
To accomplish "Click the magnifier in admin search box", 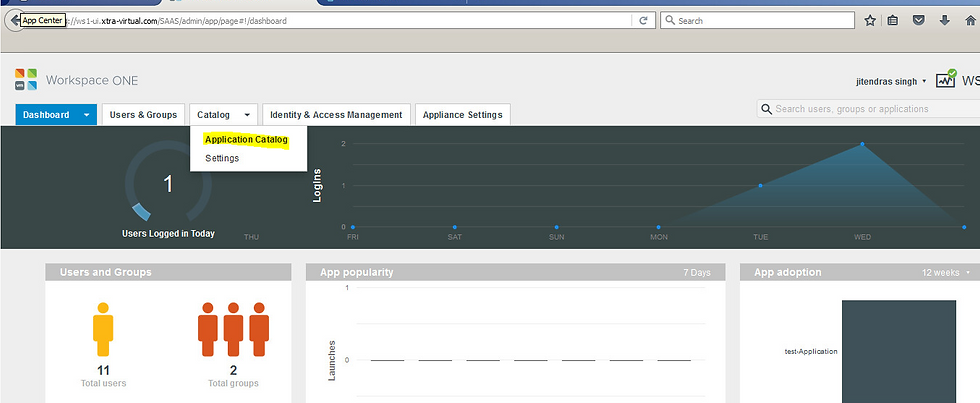I will (x=766, y=109).
